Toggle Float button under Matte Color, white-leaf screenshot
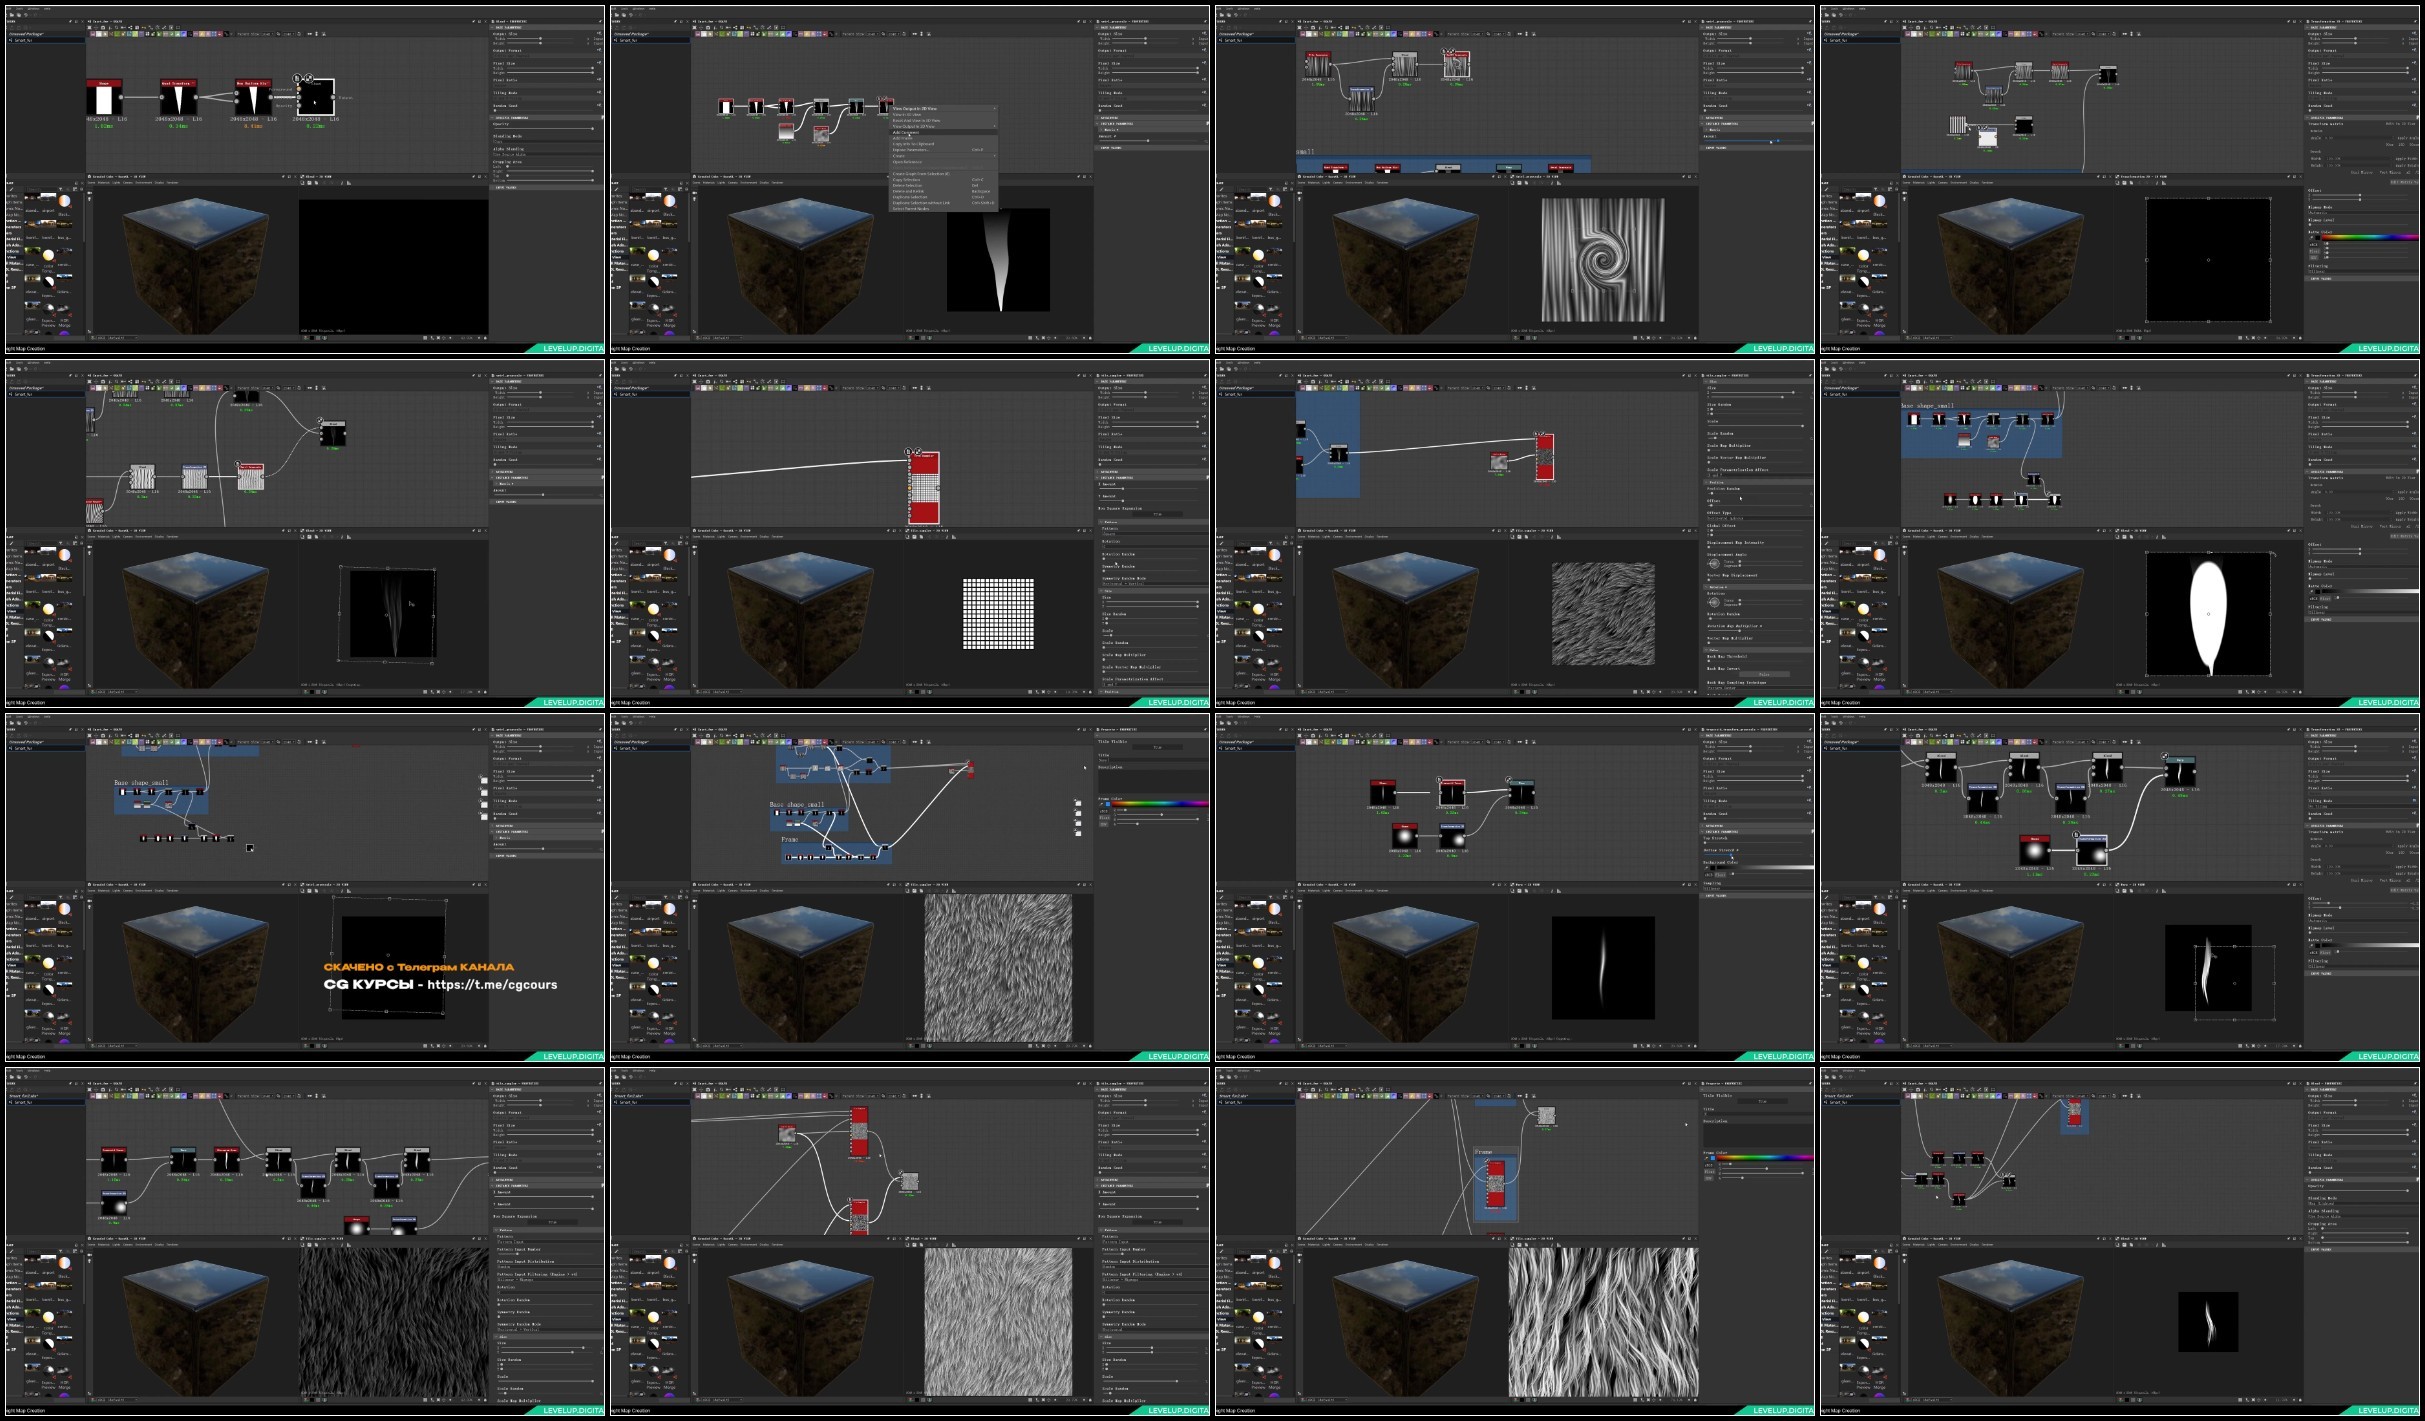 point(2325,598)
